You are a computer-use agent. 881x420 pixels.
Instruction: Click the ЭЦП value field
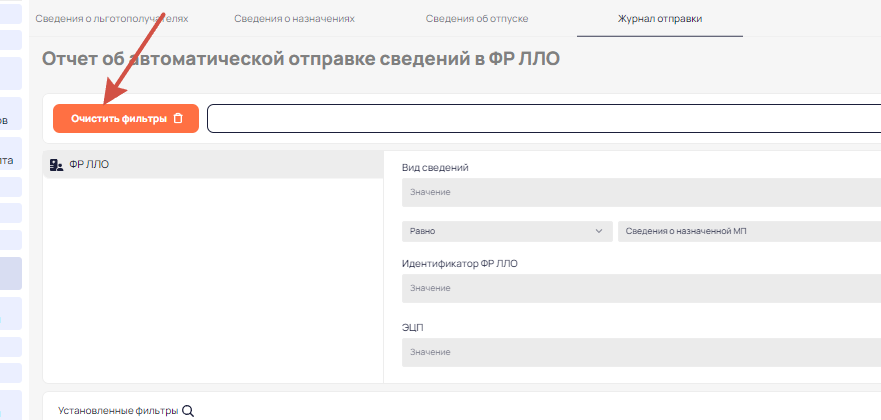tap(641, 352)
